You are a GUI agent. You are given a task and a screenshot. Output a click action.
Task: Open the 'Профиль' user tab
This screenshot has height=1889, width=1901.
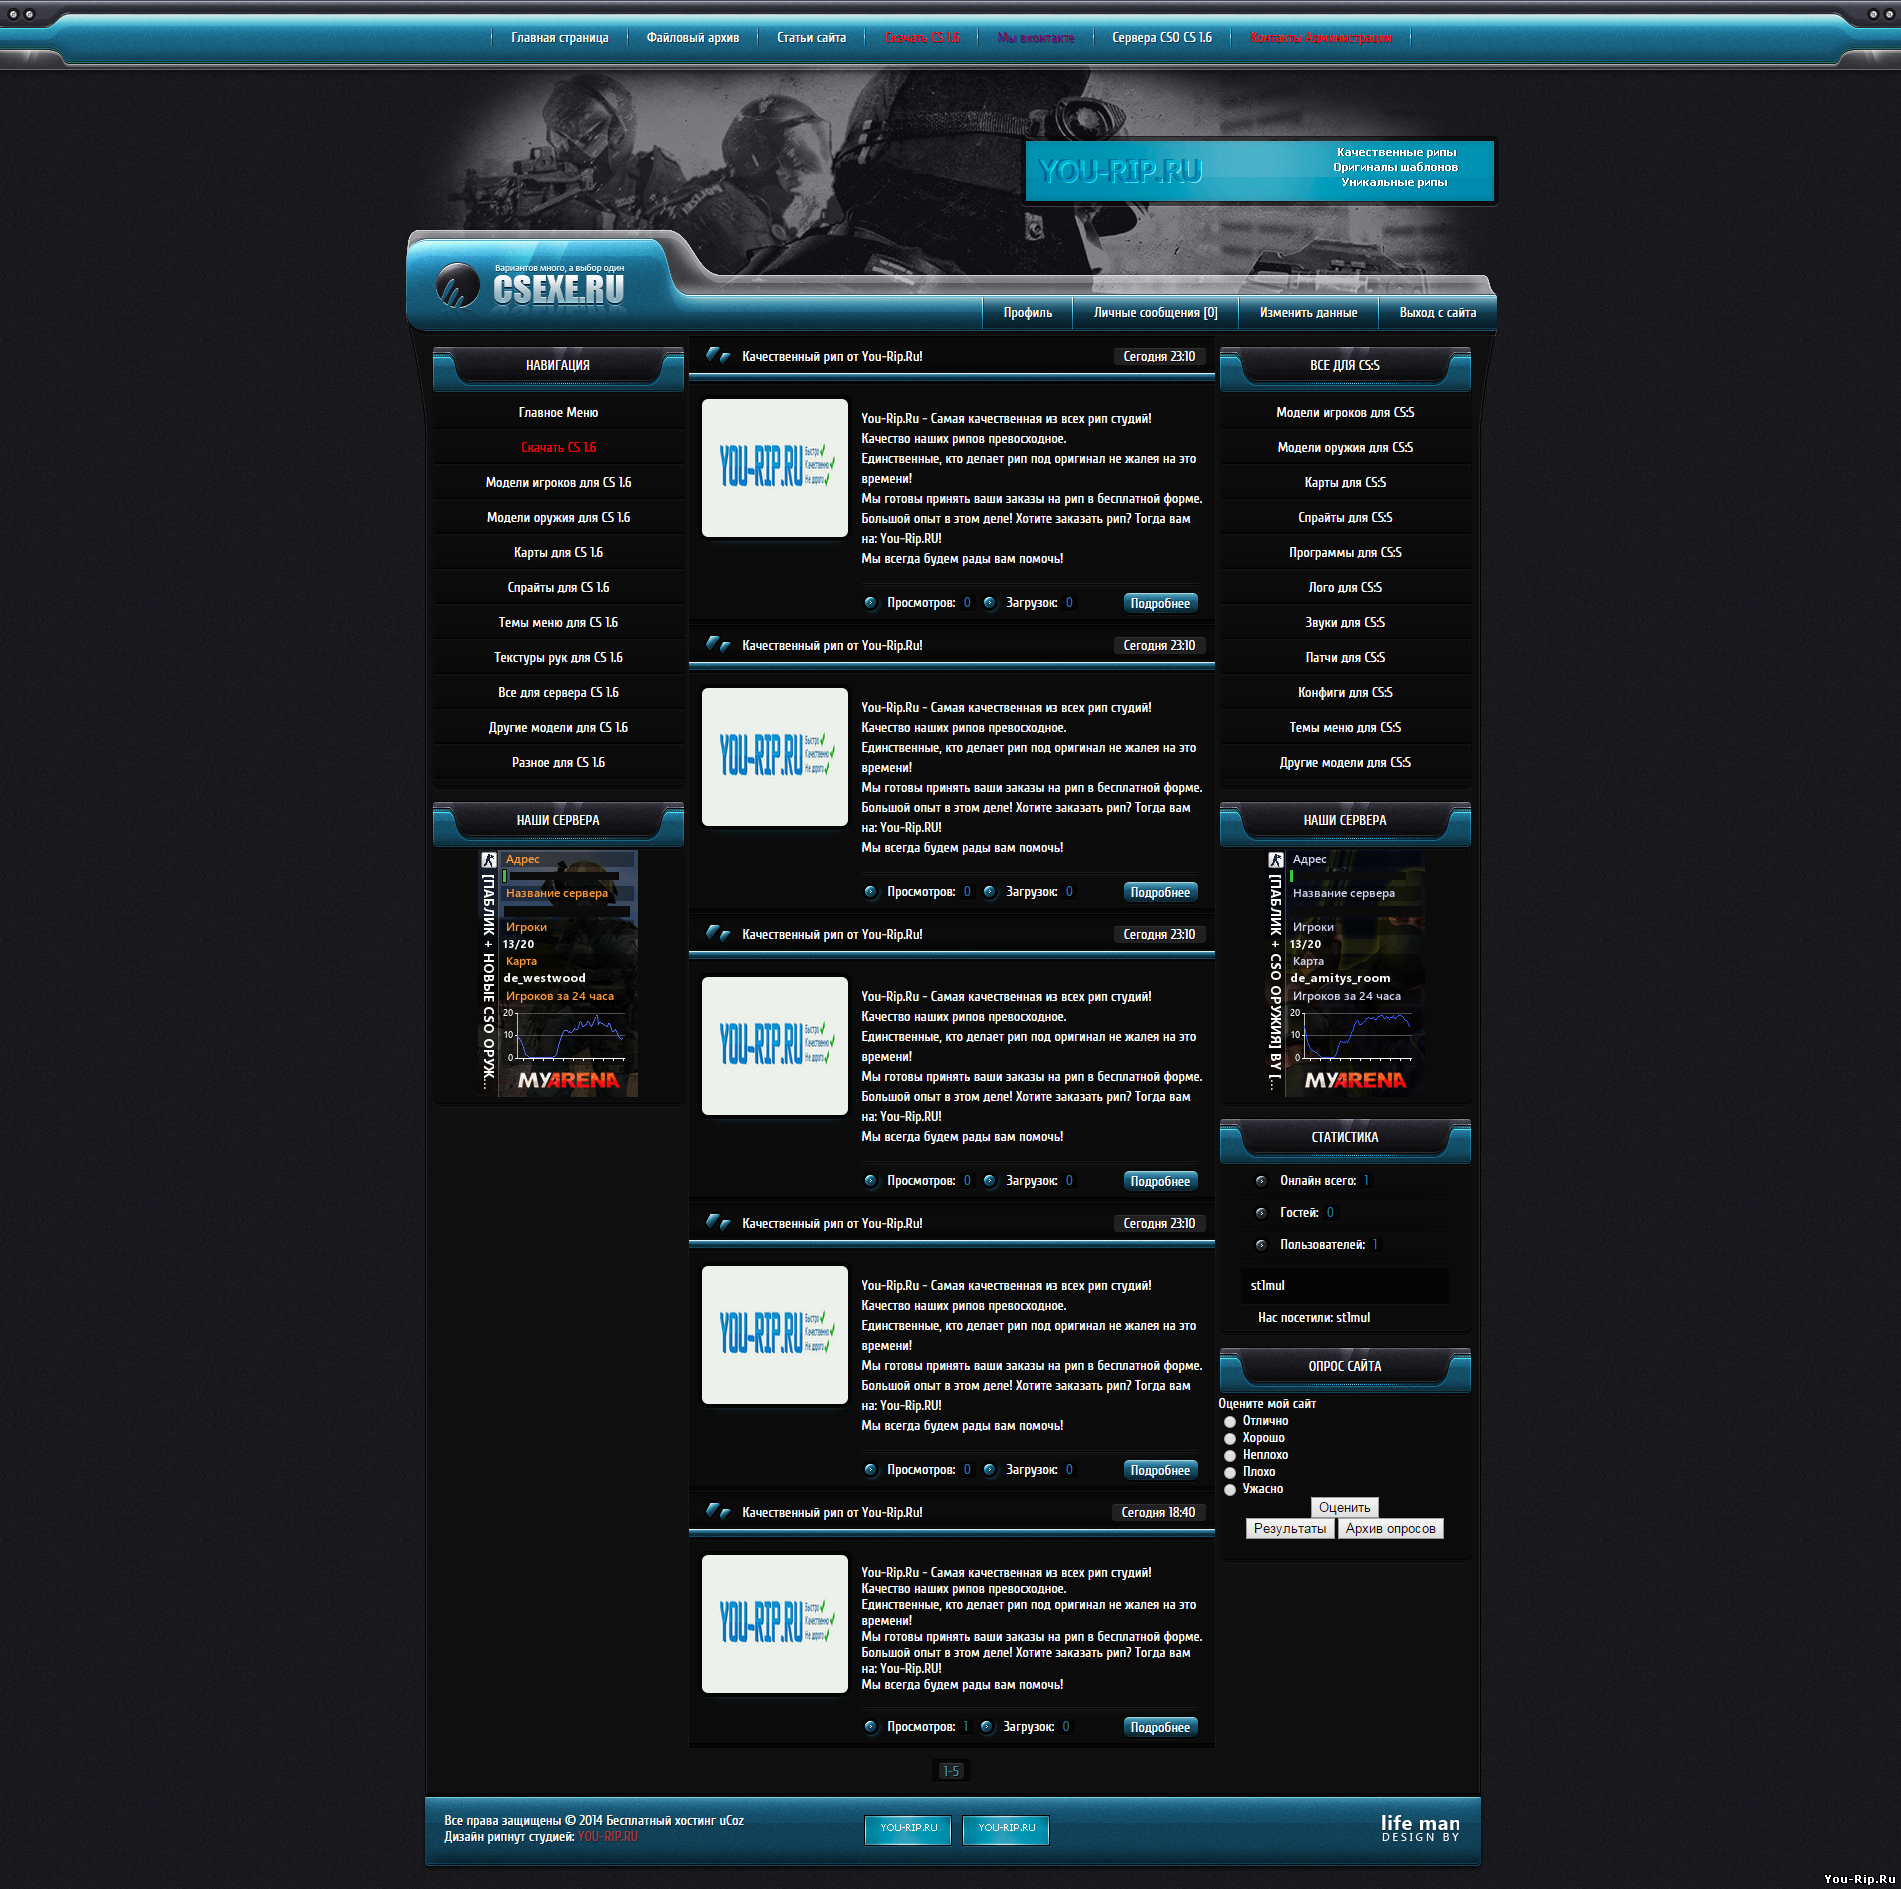click(1027, 313)
